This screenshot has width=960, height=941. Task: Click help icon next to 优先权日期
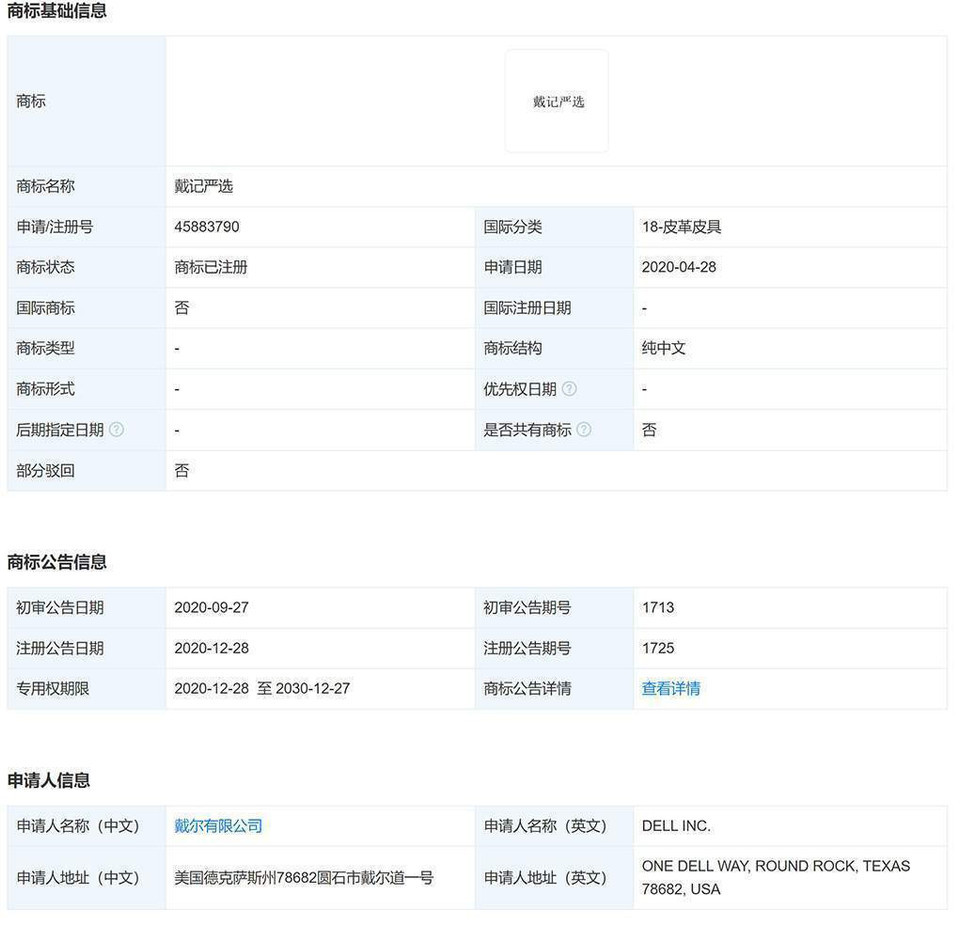point(569,389)
